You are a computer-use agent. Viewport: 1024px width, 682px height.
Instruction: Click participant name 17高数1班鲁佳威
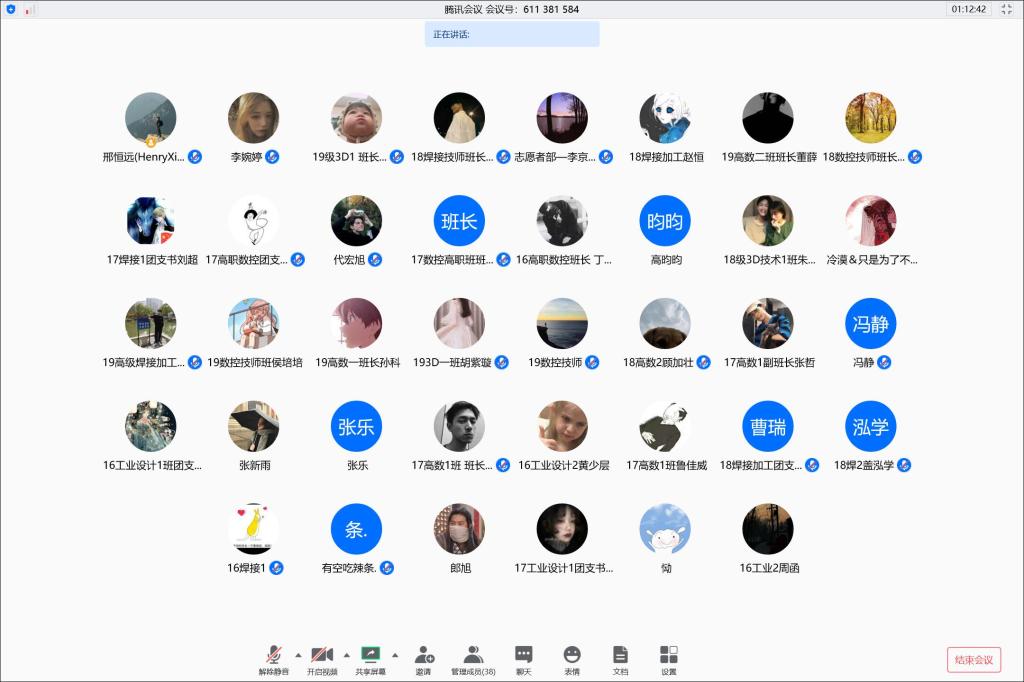pyautogui.click(x=666, y=465)
